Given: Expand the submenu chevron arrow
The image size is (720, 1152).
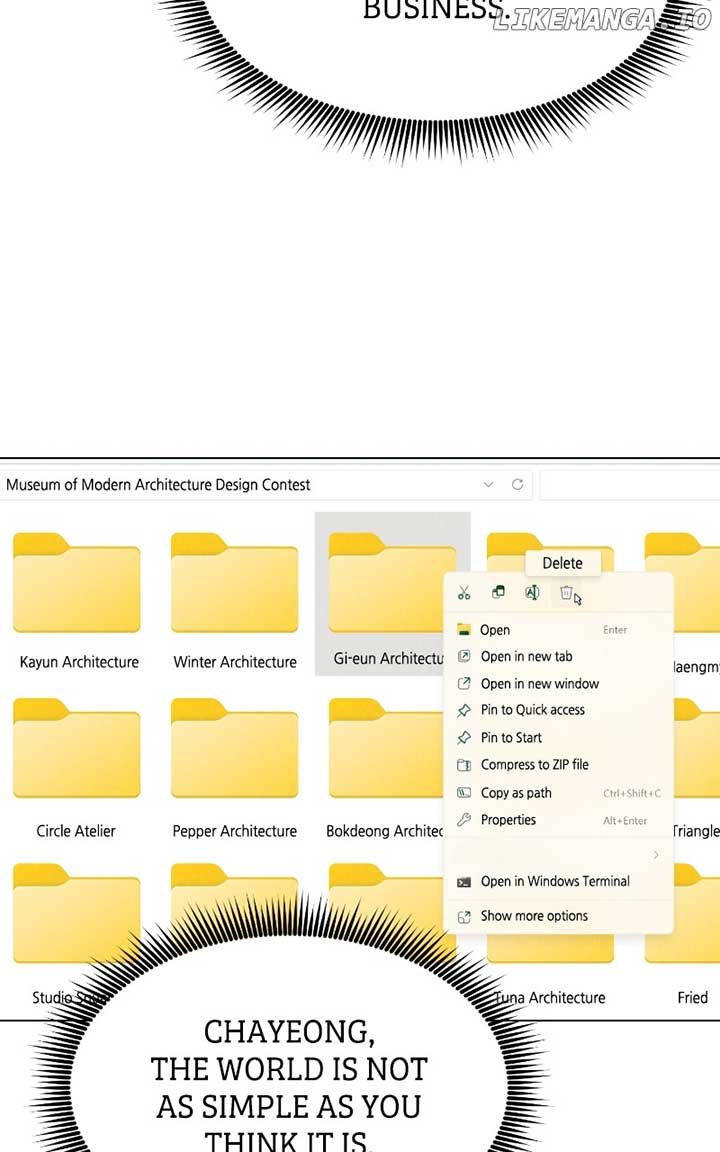Looking at the screenshot, I should pyautogui.click(x=656, y=855).
